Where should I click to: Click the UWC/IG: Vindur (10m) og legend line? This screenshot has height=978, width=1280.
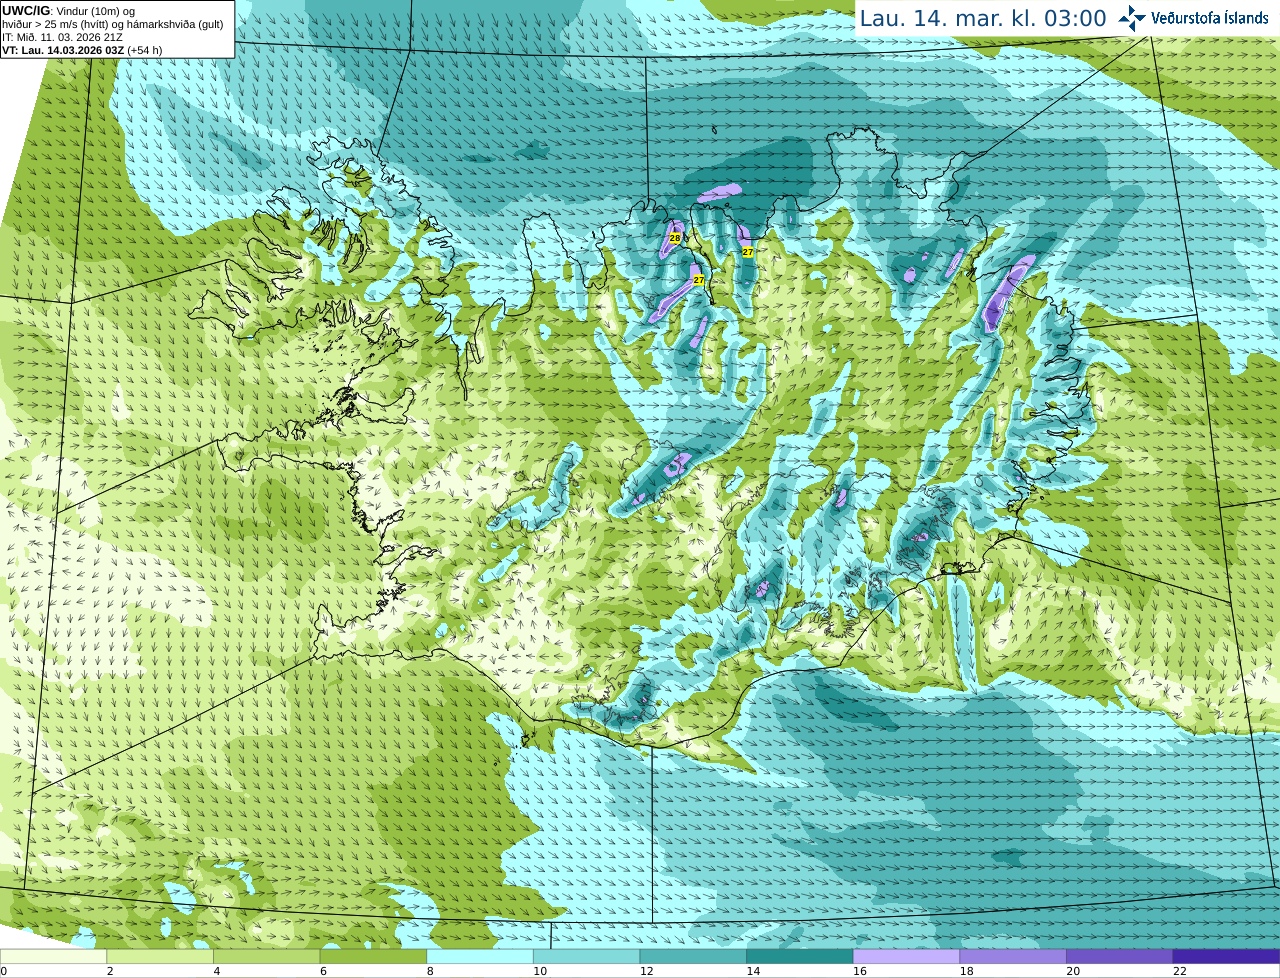click(68, 10)
